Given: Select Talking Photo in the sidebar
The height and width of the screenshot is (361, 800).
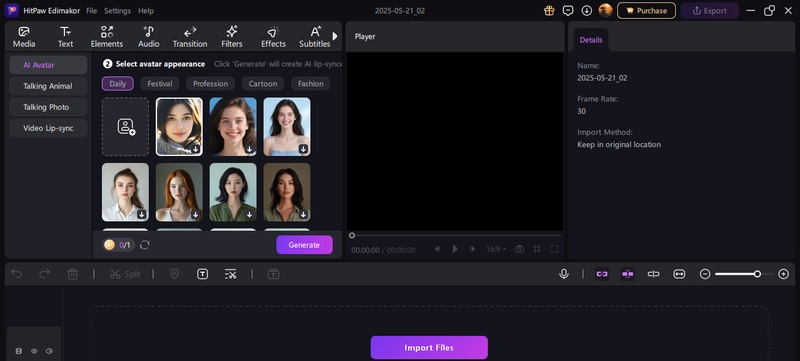Looking at the screenshot, I should (48, 107).
